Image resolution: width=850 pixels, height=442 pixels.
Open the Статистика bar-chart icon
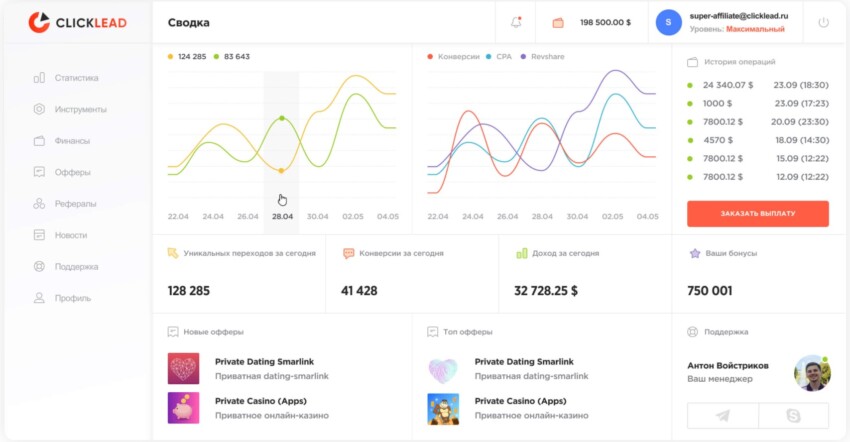[39, 78]
